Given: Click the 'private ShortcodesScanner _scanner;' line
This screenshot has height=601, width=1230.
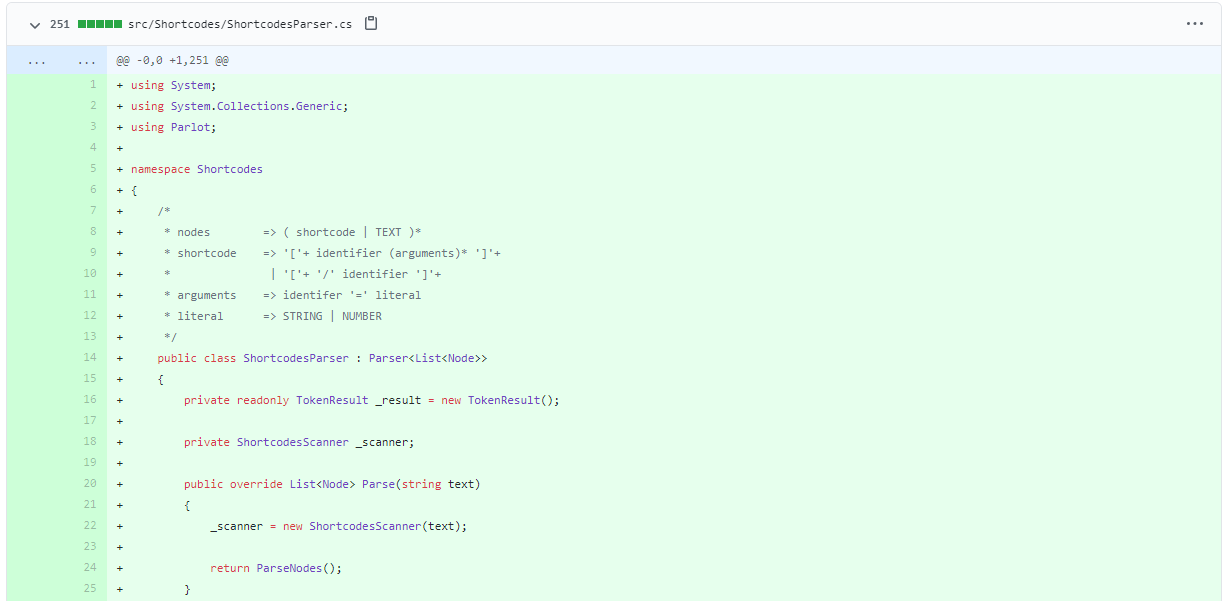Looking at the screenshot, I should point(299,442).
